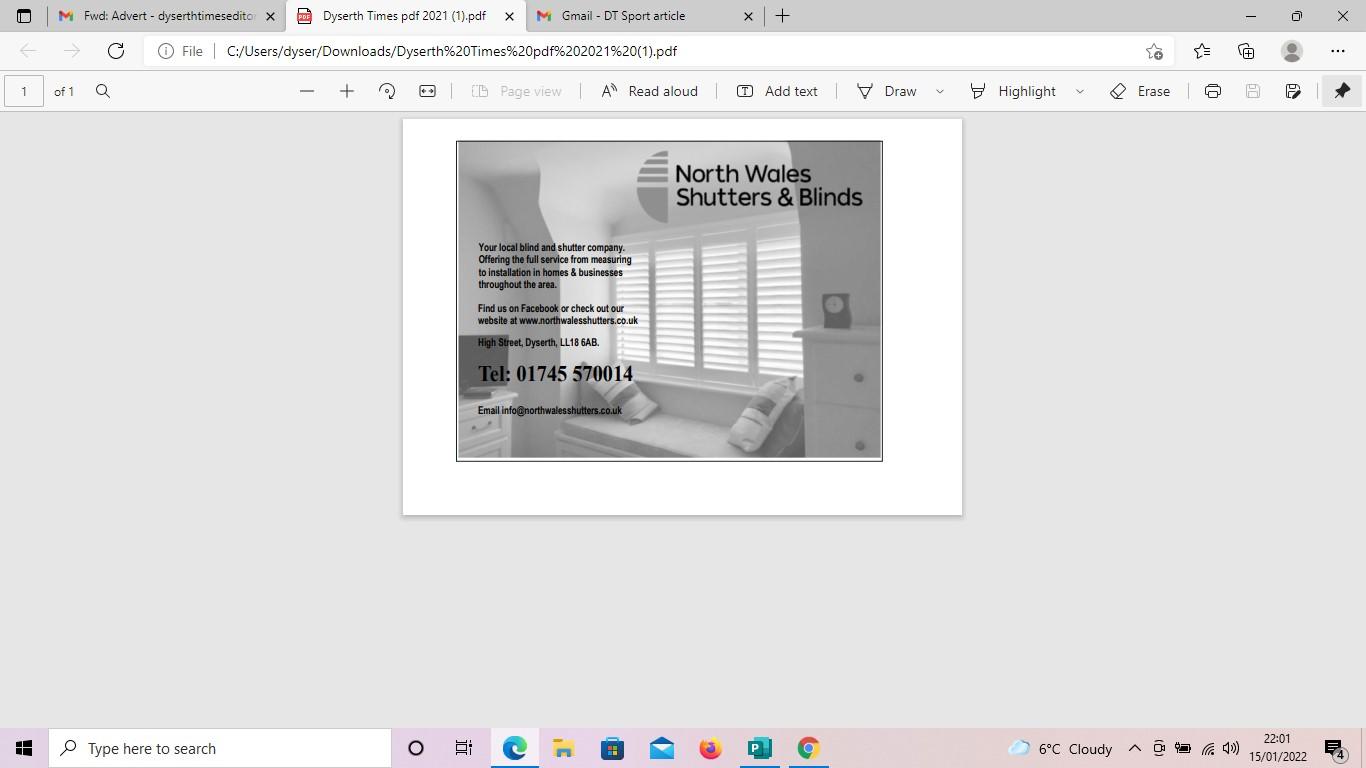Image resolution: width=1366 pixels, height=768 pixels.
Task: Select the Dyserth Times pdf 2021 tab
Action: pyautogui.click(x=405, y=16)
